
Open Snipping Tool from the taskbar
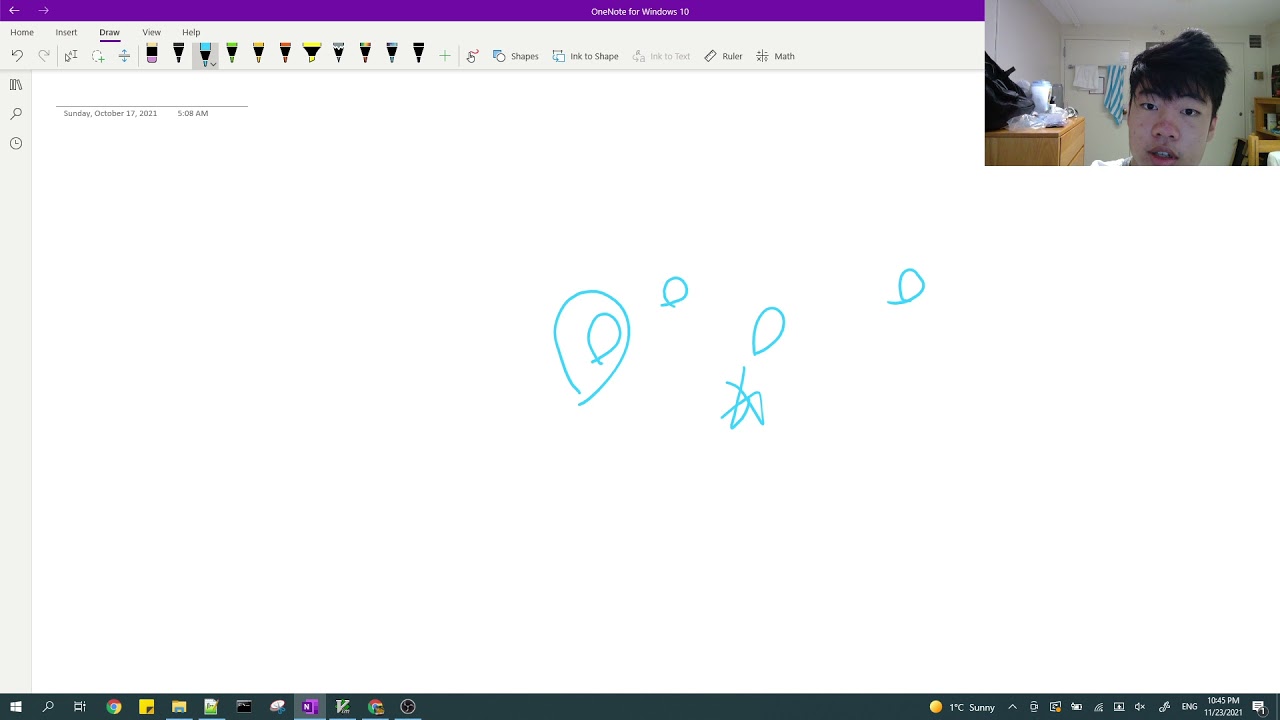tap(277, 707)
